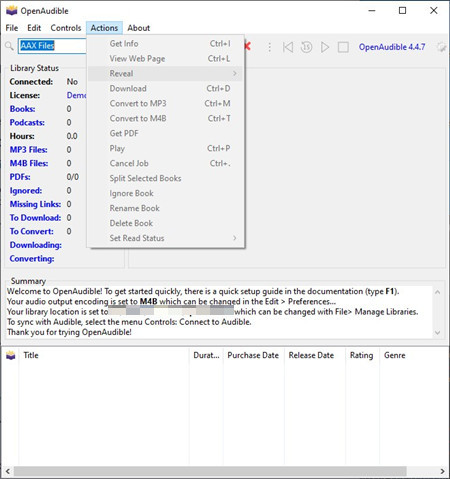Screen dimensions: 450x479
Task: Click the red X clear-search icon
Action: click(x=248, y=46)
